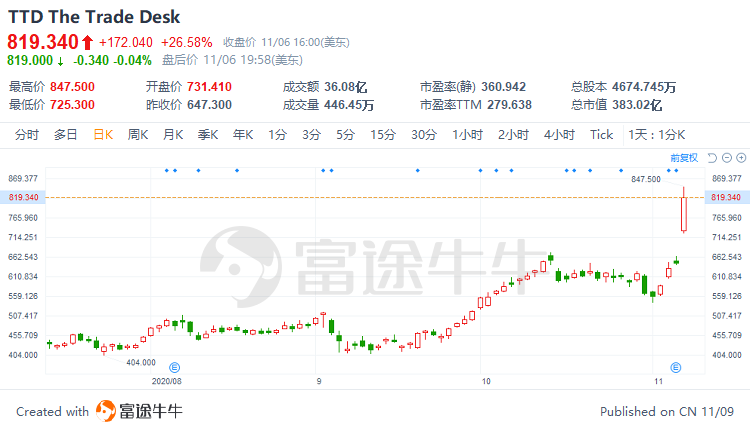Click the 富途牛牛 logo in footer
750x432 pixels.
tap(139, 411)
